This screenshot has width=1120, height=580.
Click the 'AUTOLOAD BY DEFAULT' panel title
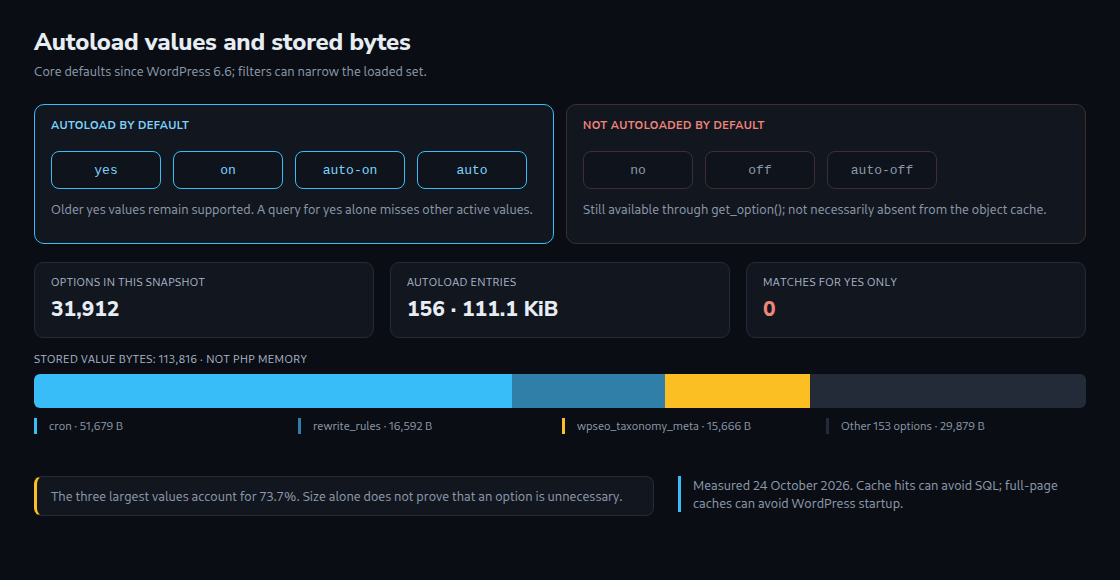click(x=120, y=125)
